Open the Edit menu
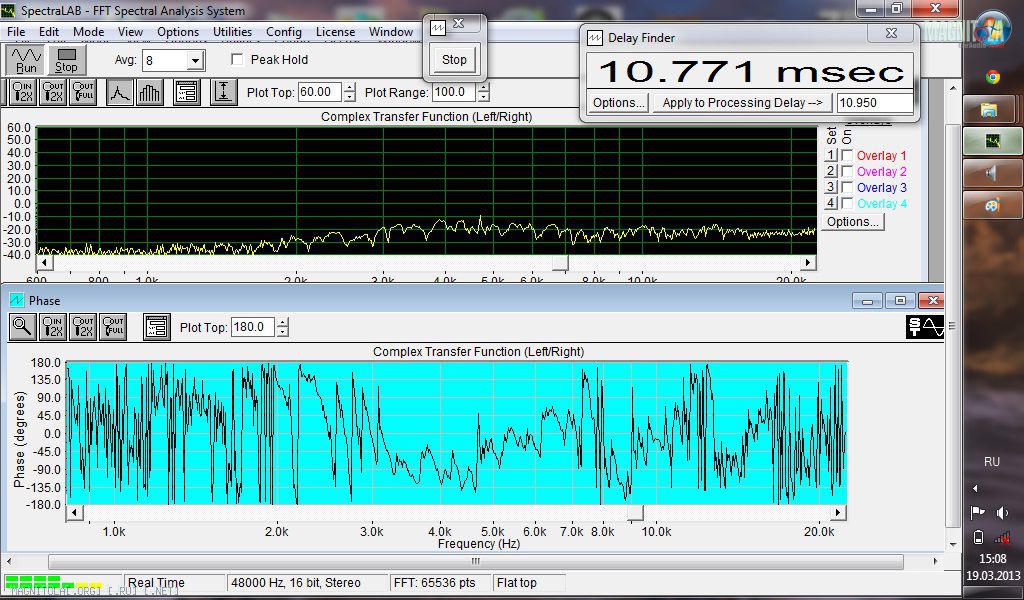This screenshot has width=1024, height=600. click(x=49, y=31)
